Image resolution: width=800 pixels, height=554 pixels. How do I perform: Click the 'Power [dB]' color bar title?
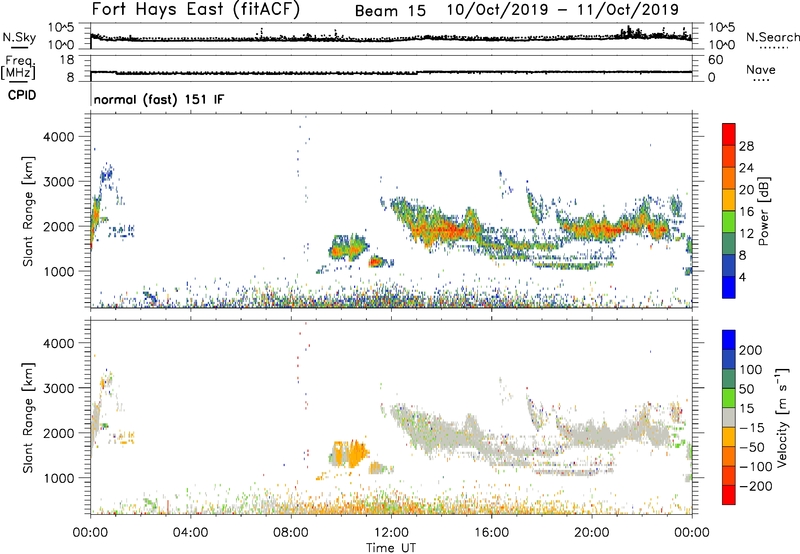(763, 211)
